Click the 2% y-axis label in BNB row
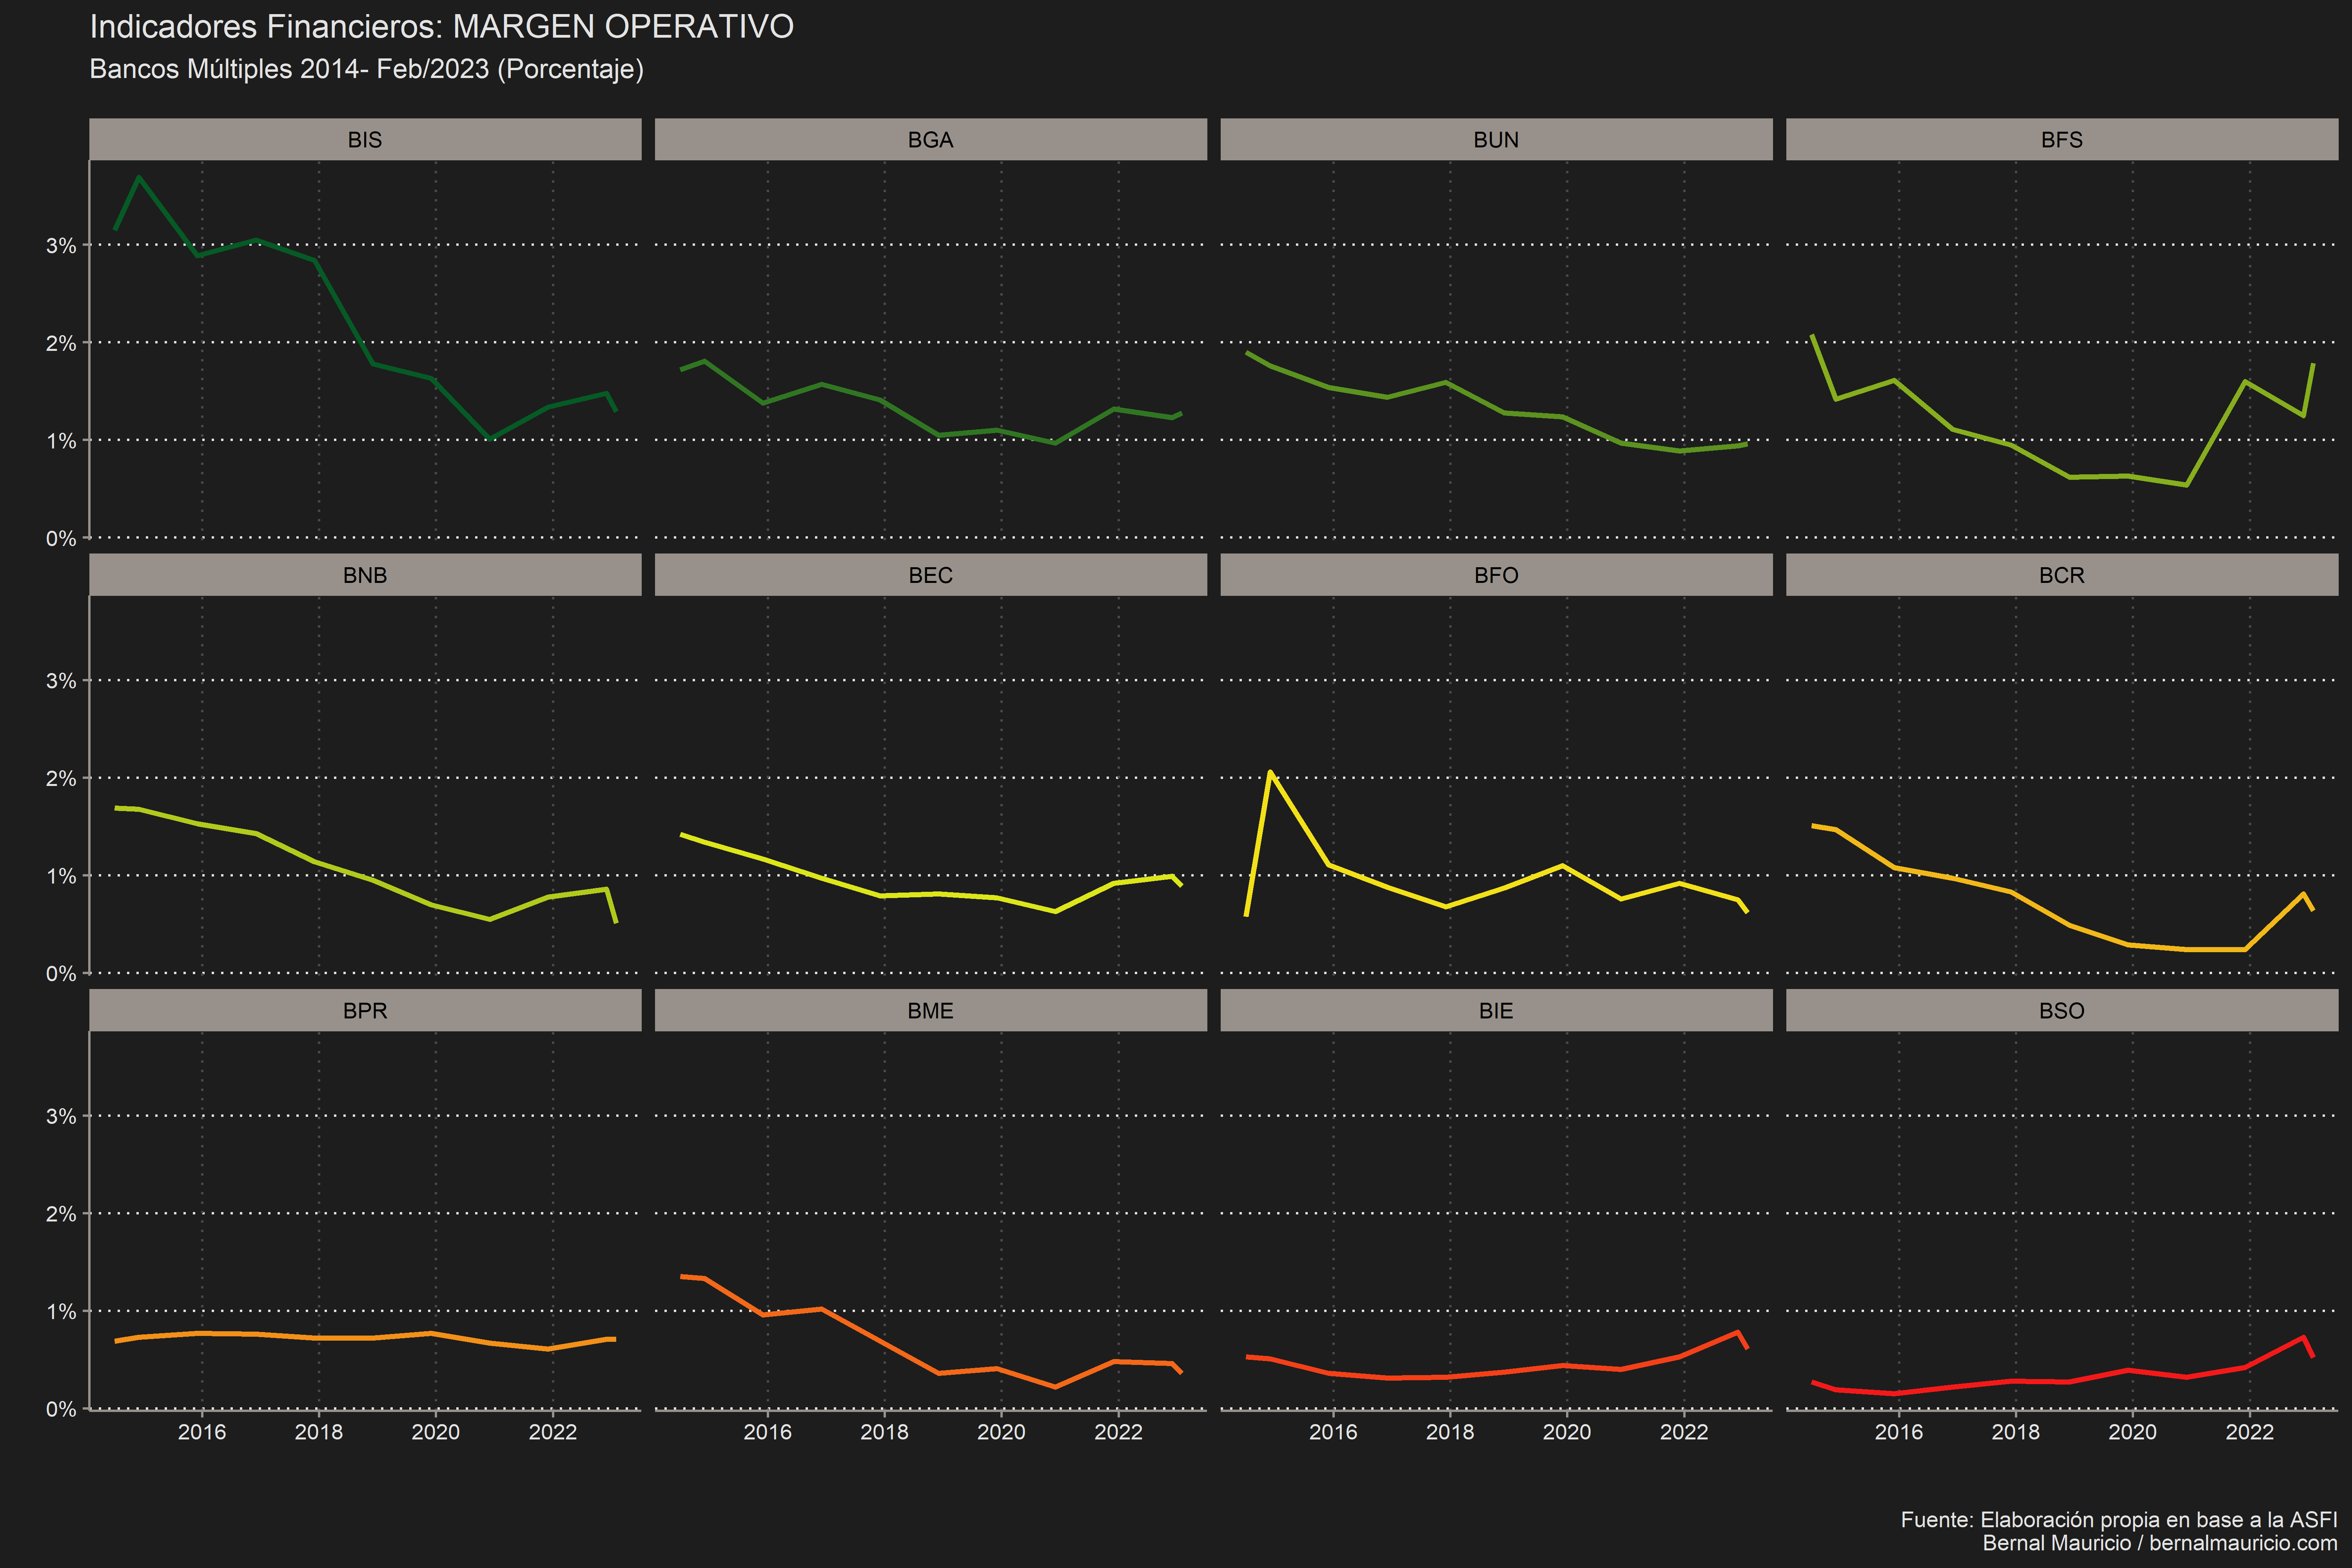 pyautogui.click(x=61, y=779)
